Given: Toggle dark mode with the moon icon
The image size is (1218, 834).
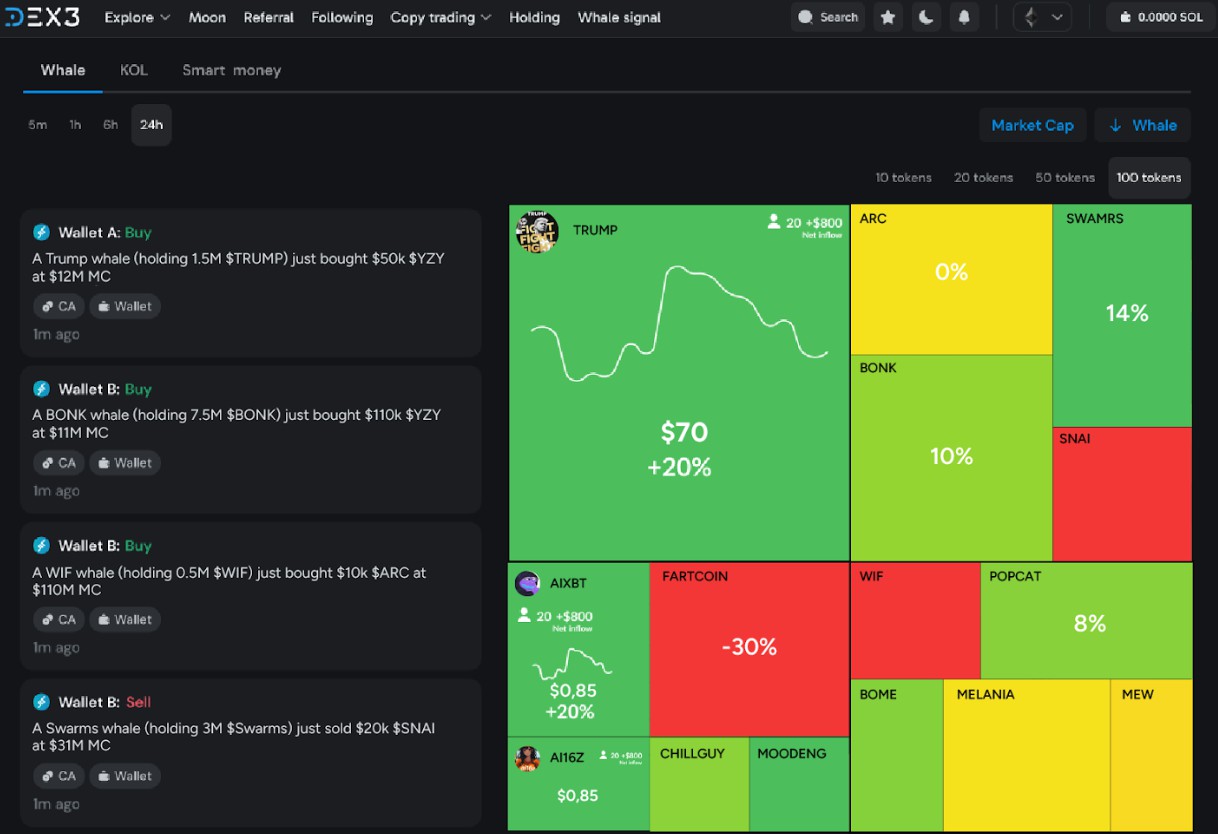Looking at the screenshot, I should [925, 17].
